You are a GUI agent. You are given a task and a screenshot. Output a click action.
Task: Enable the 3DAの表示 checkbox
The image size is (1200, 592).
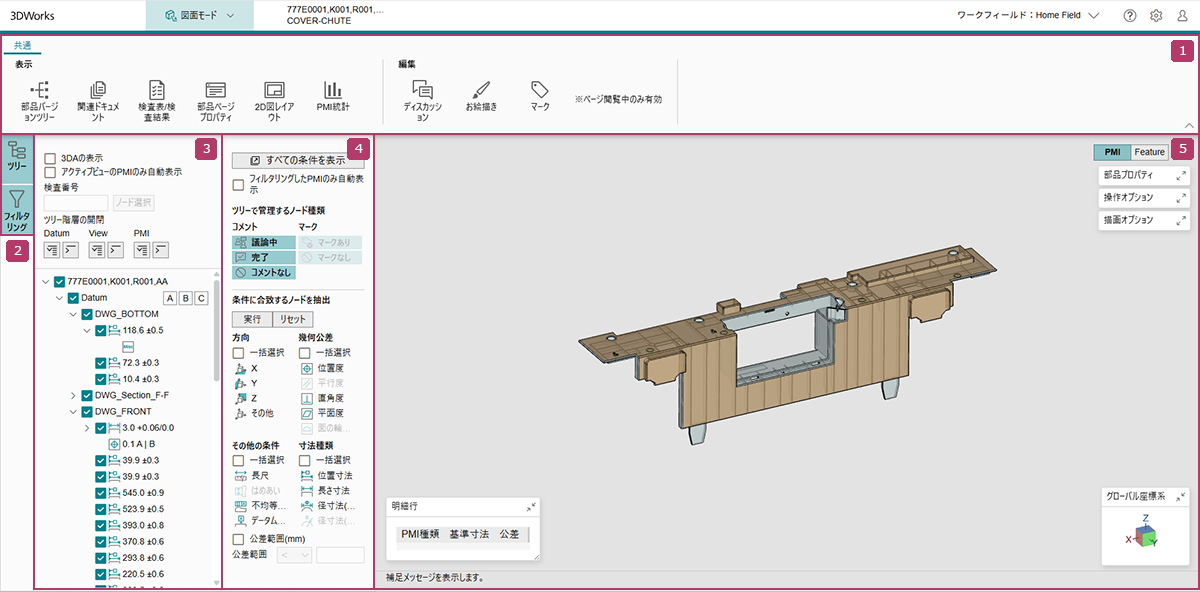point(50,158)
